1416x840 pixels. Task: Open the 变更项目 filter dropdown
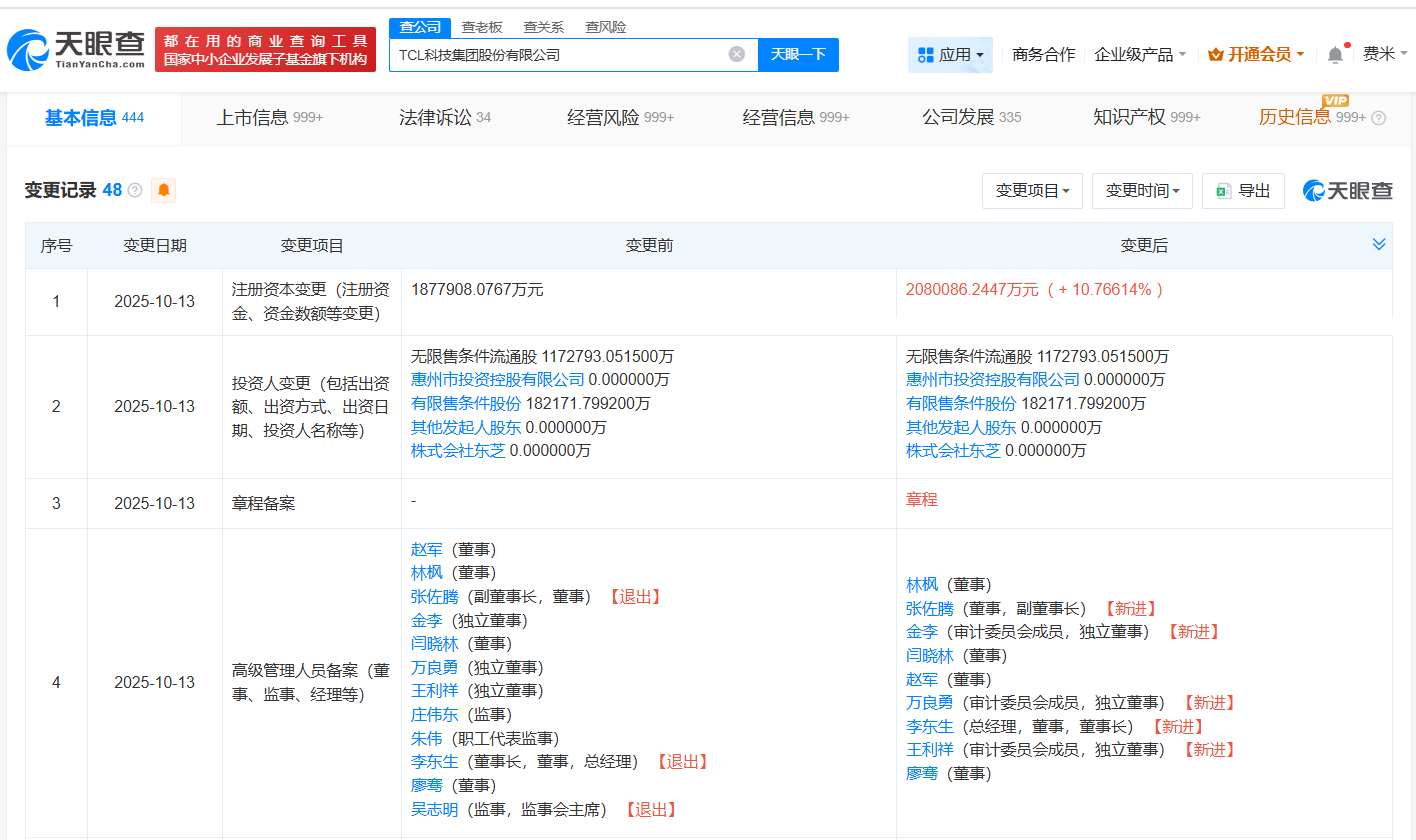(1032, 190)
